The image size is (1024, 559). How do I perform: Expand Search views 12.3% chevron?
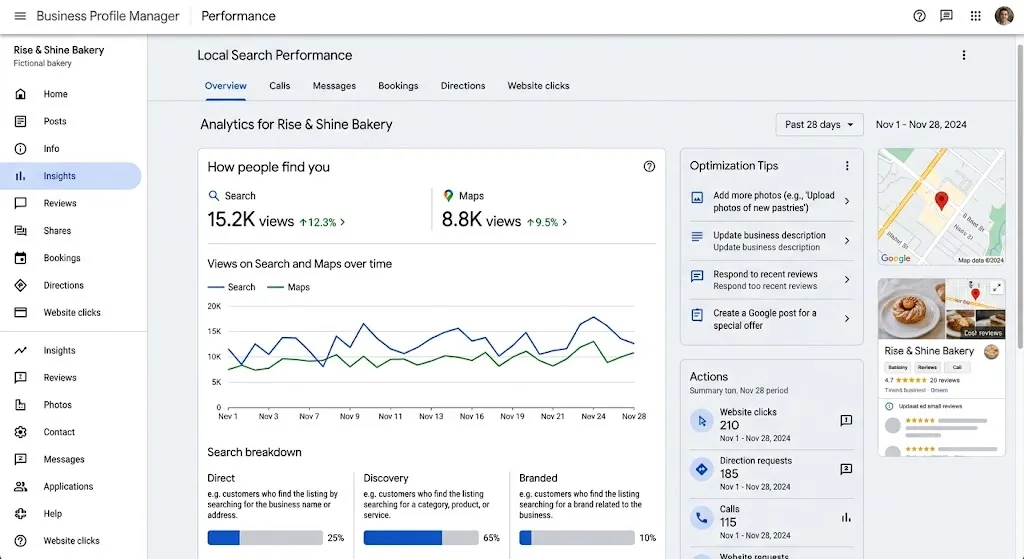[x=343, y=223]
